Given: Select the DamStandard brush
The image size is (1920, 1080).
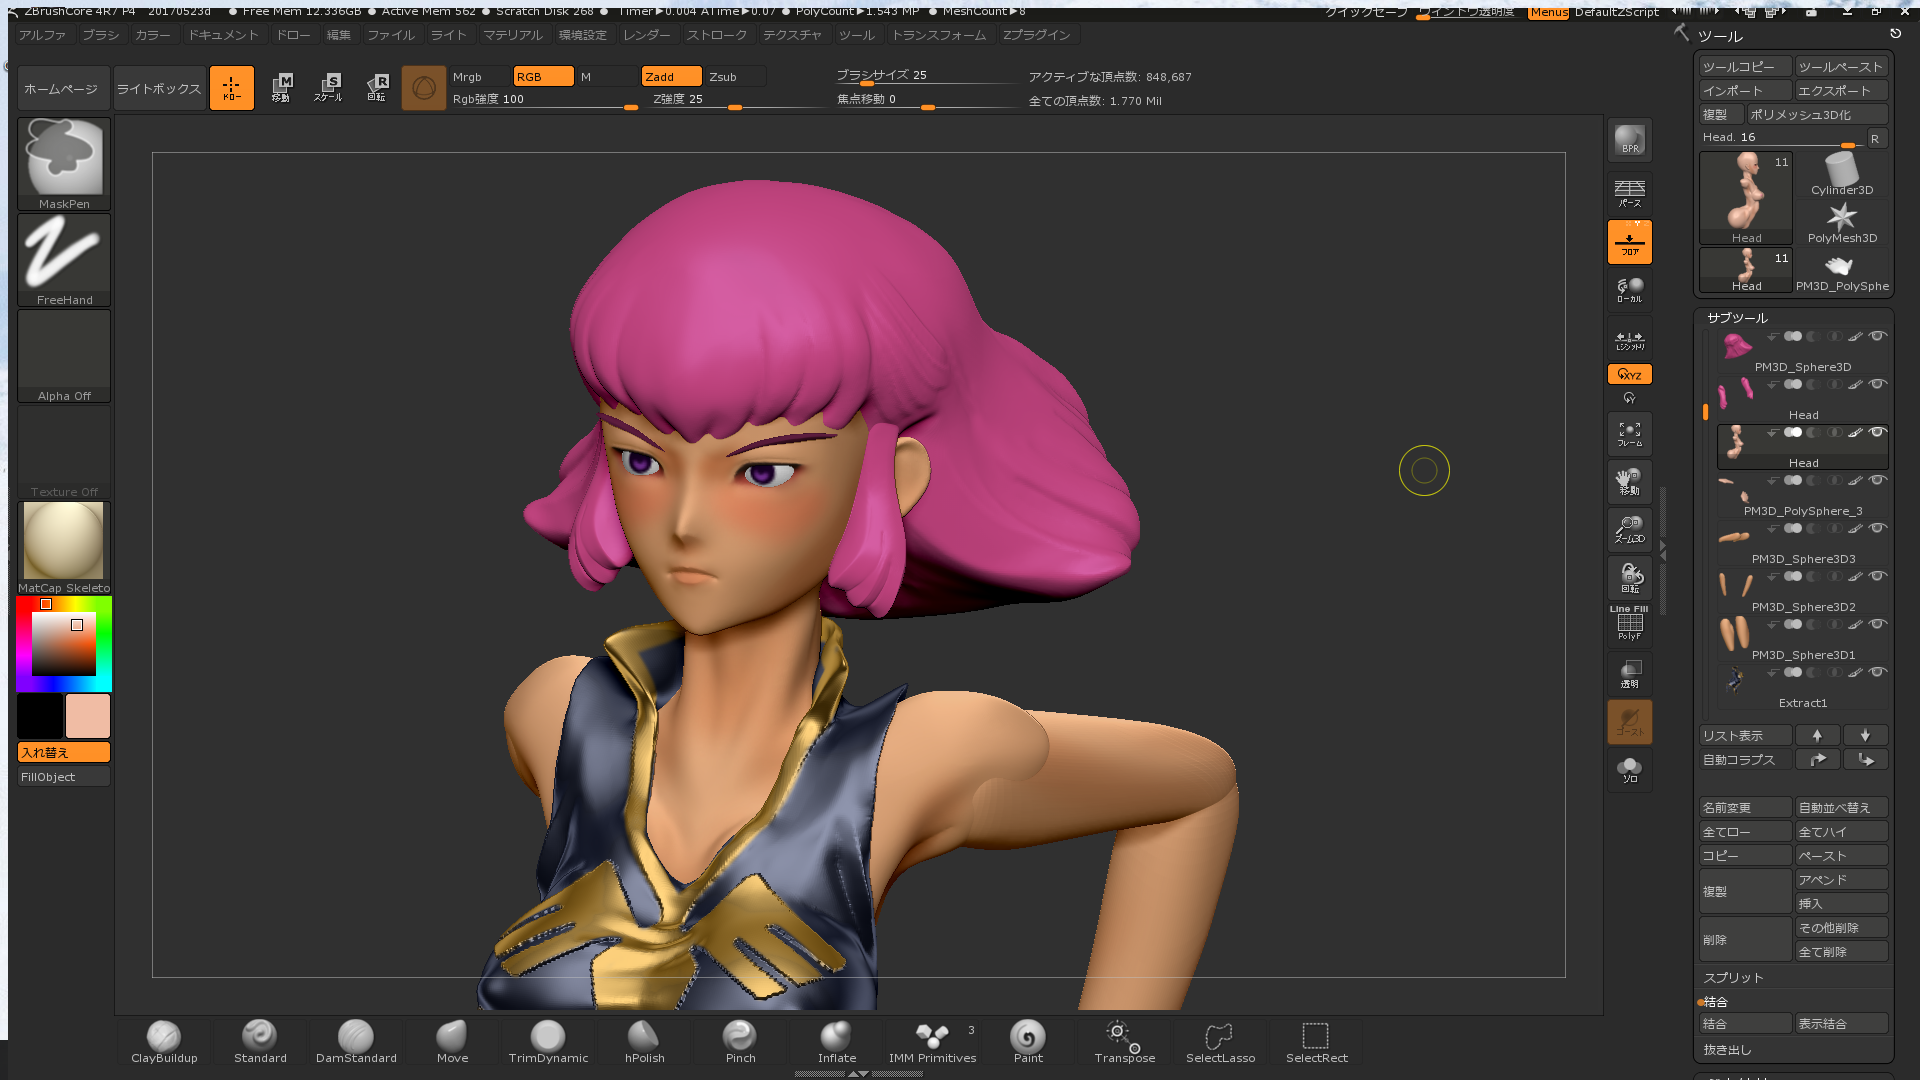Looking at the screenshot, I should click(356, 1041).
